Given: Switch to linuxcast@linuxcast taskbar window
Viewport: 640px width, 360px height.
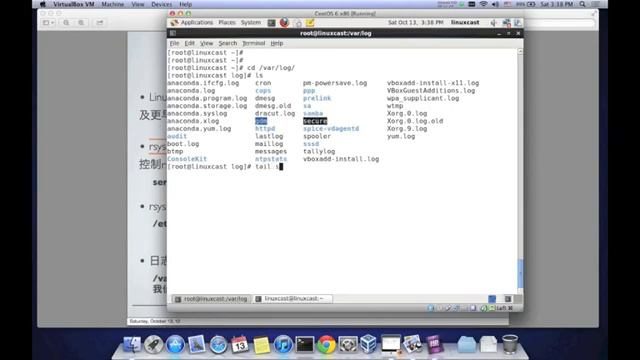Looking at the screenshot, I should coord(292,299).
